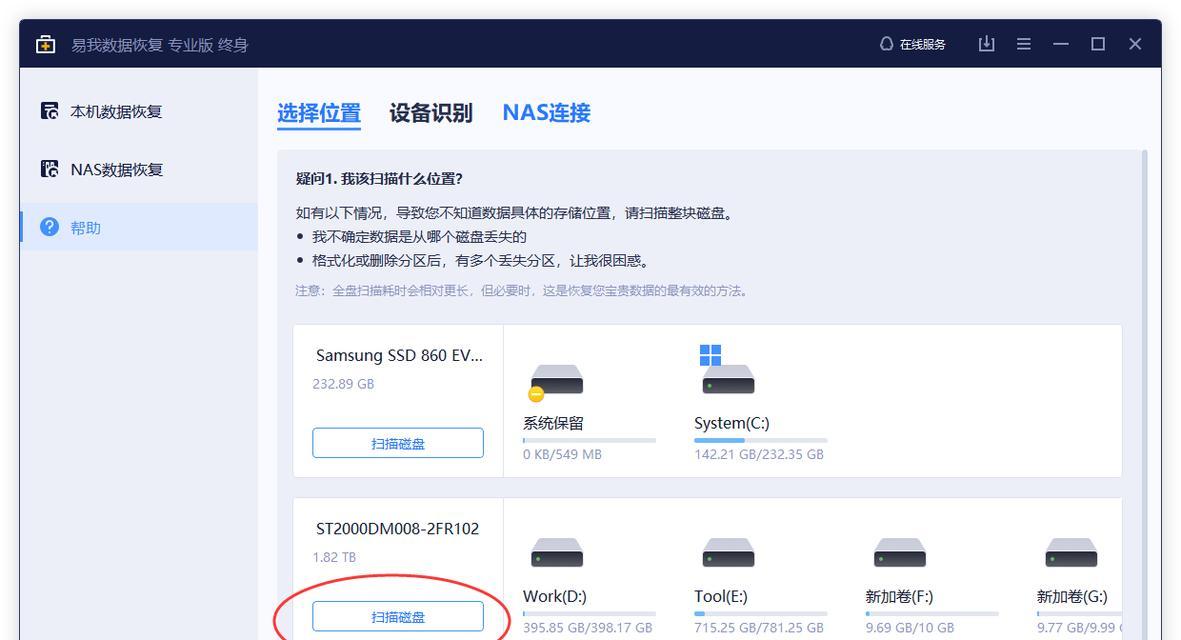This screenshot has width=1181, height=640.
Task: Select the NAS data recovery sidebar icon
Action: click(x=49, y=169)
